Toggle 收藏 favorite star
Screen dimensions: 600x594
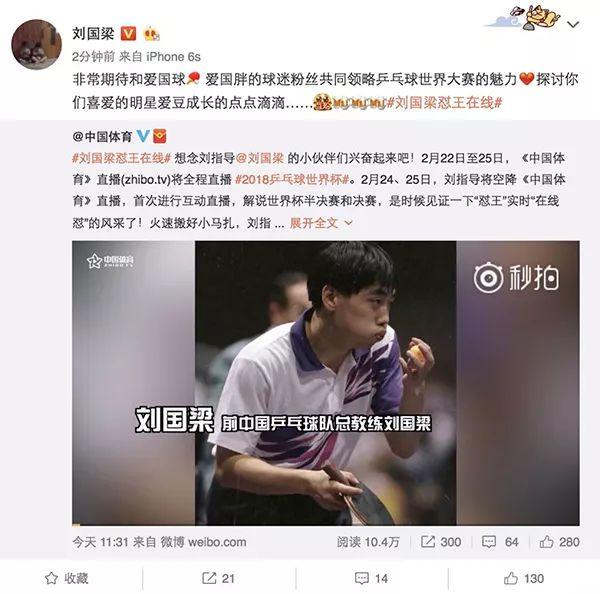[x=67, y=578]
